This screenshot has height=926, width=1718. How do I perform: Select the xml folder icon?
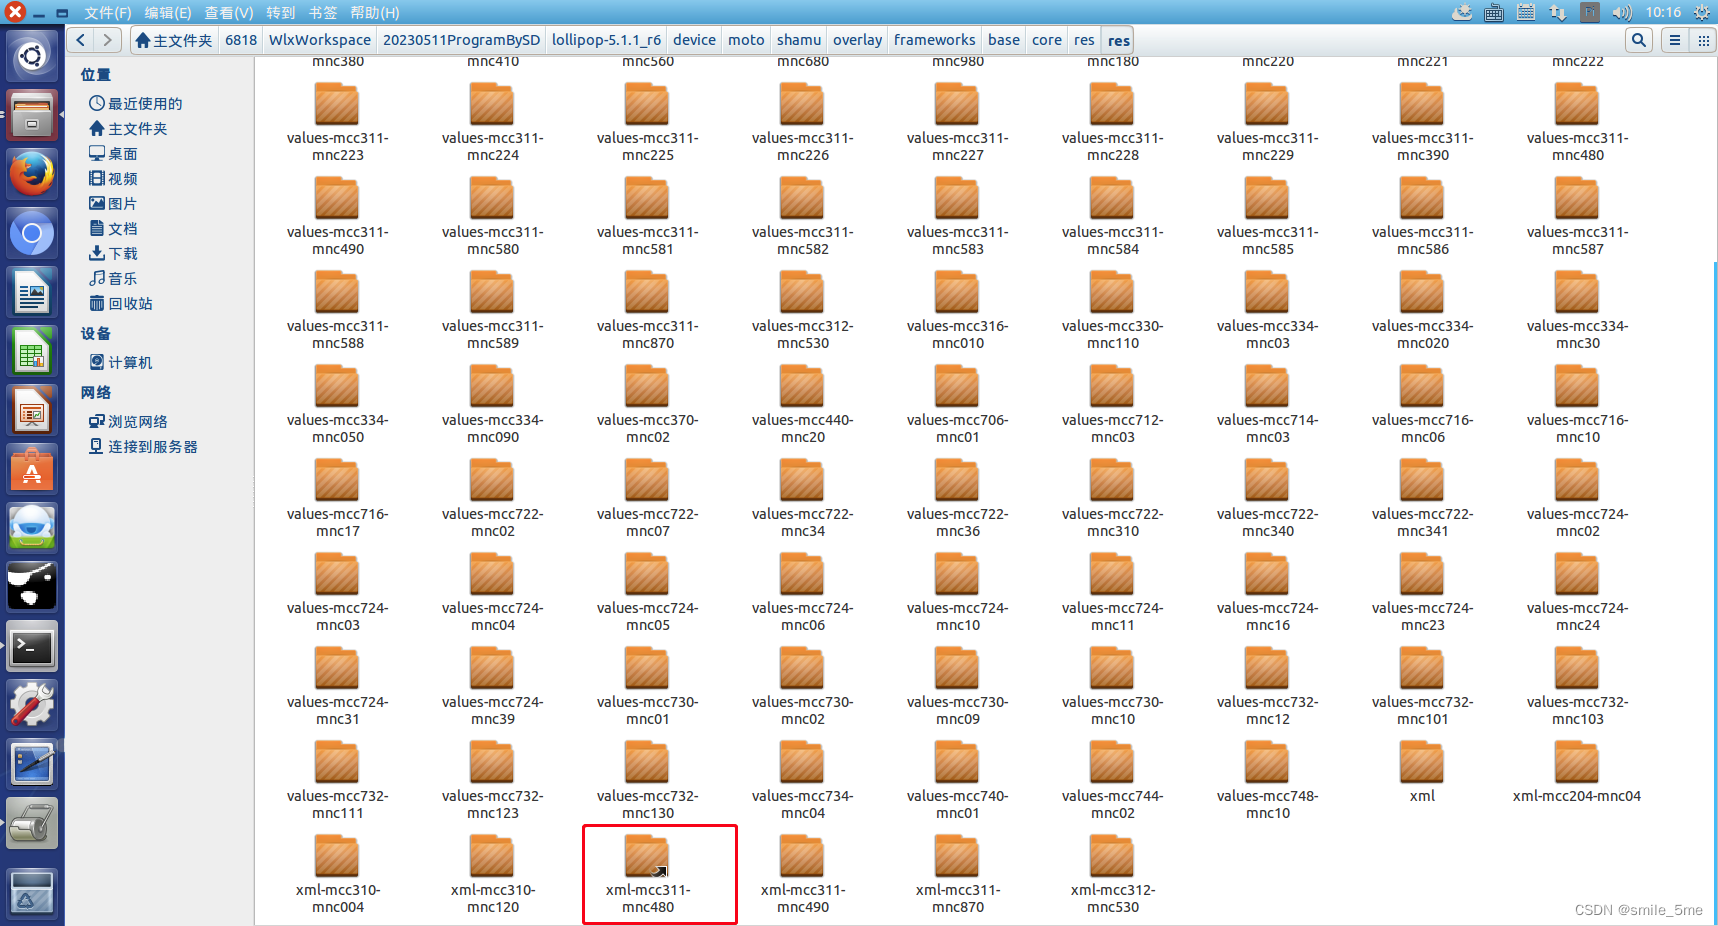tap(1422, 772)
